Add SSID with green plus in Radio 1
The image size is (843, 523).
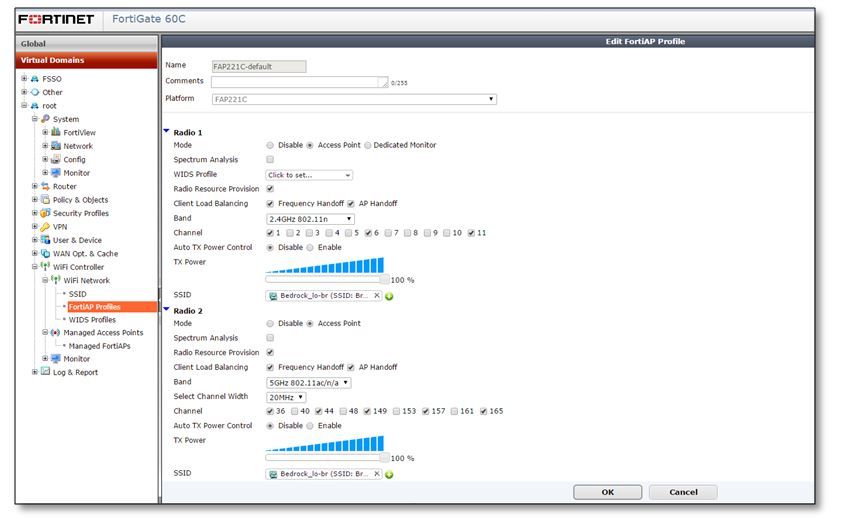coord(389,296)
